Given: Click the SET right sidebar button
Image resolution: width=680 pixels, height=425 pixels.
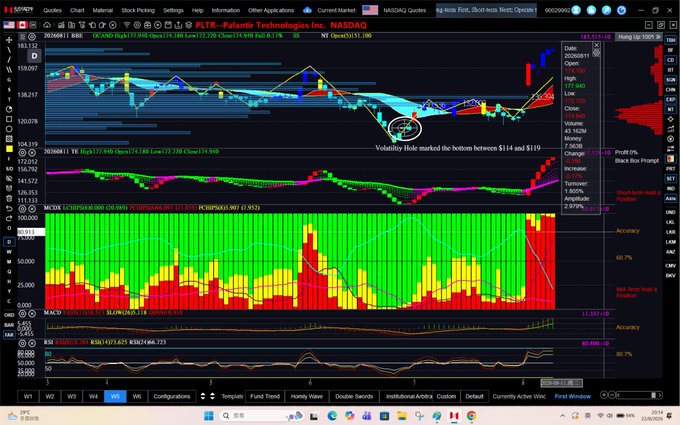Looking at the screenshot, I should coord(670,179).
